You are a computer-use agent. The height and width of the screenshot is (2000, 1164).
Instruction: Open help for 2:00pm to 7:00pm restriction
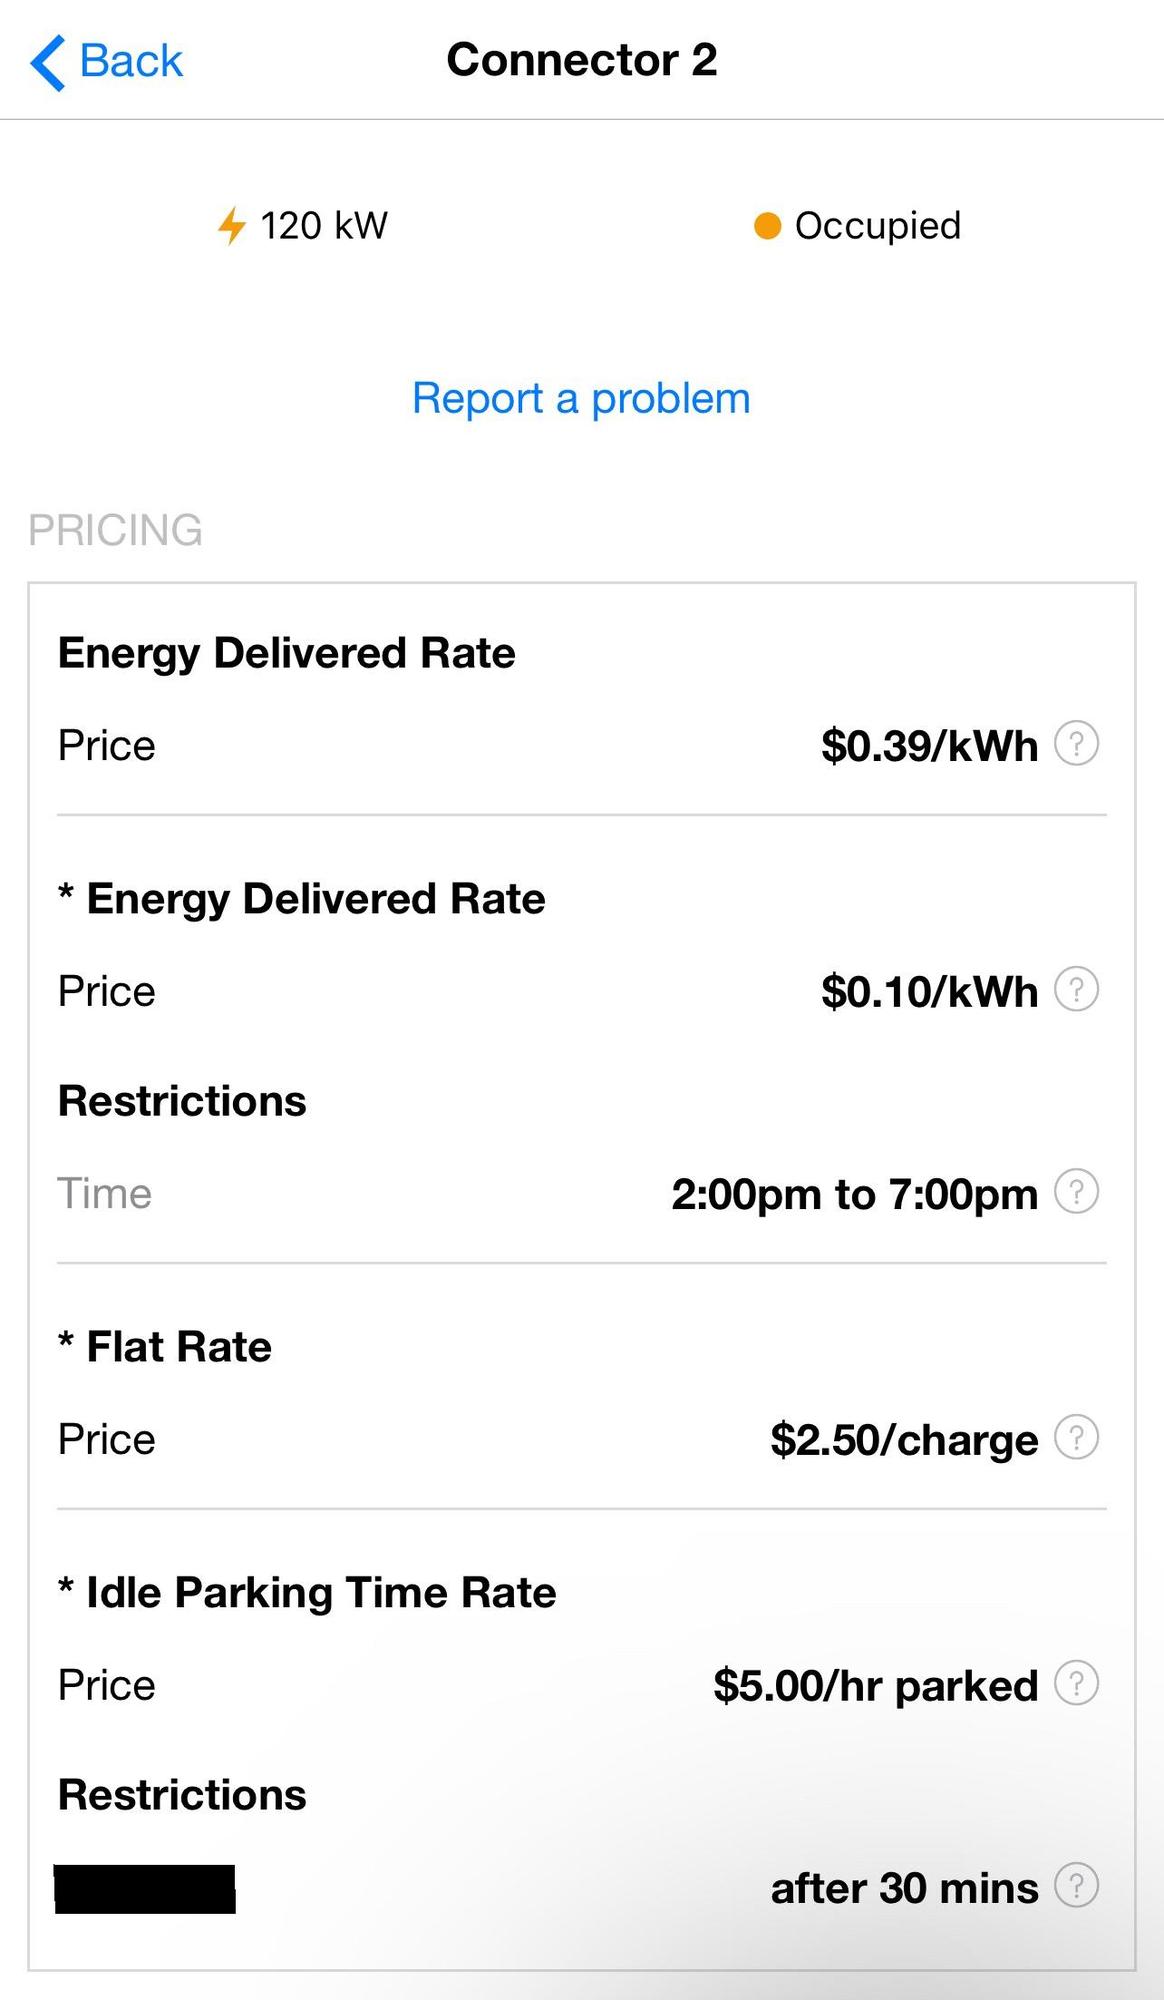(x=1077, y=1192)
